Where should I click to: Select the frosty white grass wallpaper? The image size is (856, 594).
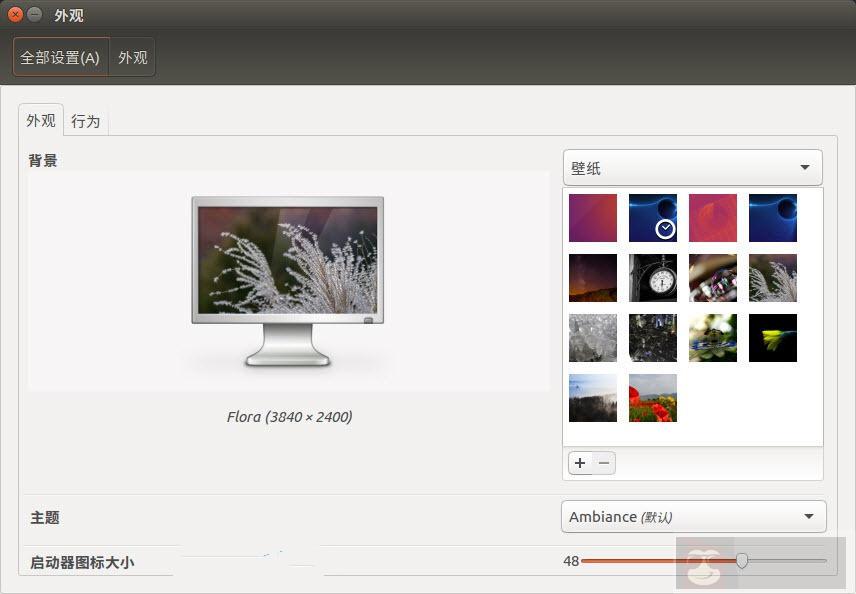coord(772,278)
